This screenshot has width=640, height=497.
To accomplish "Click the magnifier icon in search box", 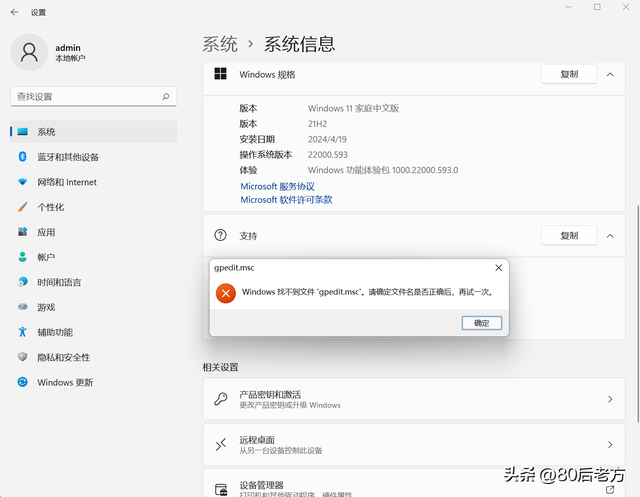I will (x=165, y=97).
